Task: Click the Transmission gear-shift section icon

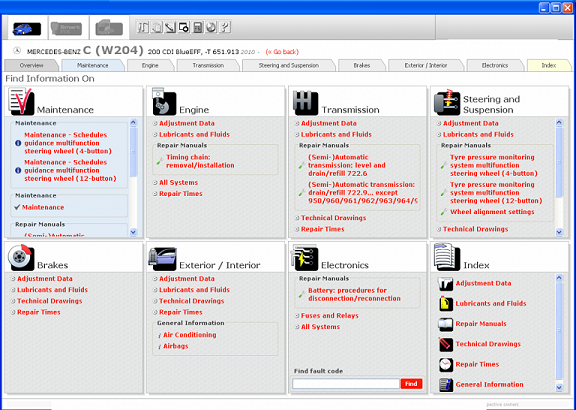Action: click(x=306, y=102)
